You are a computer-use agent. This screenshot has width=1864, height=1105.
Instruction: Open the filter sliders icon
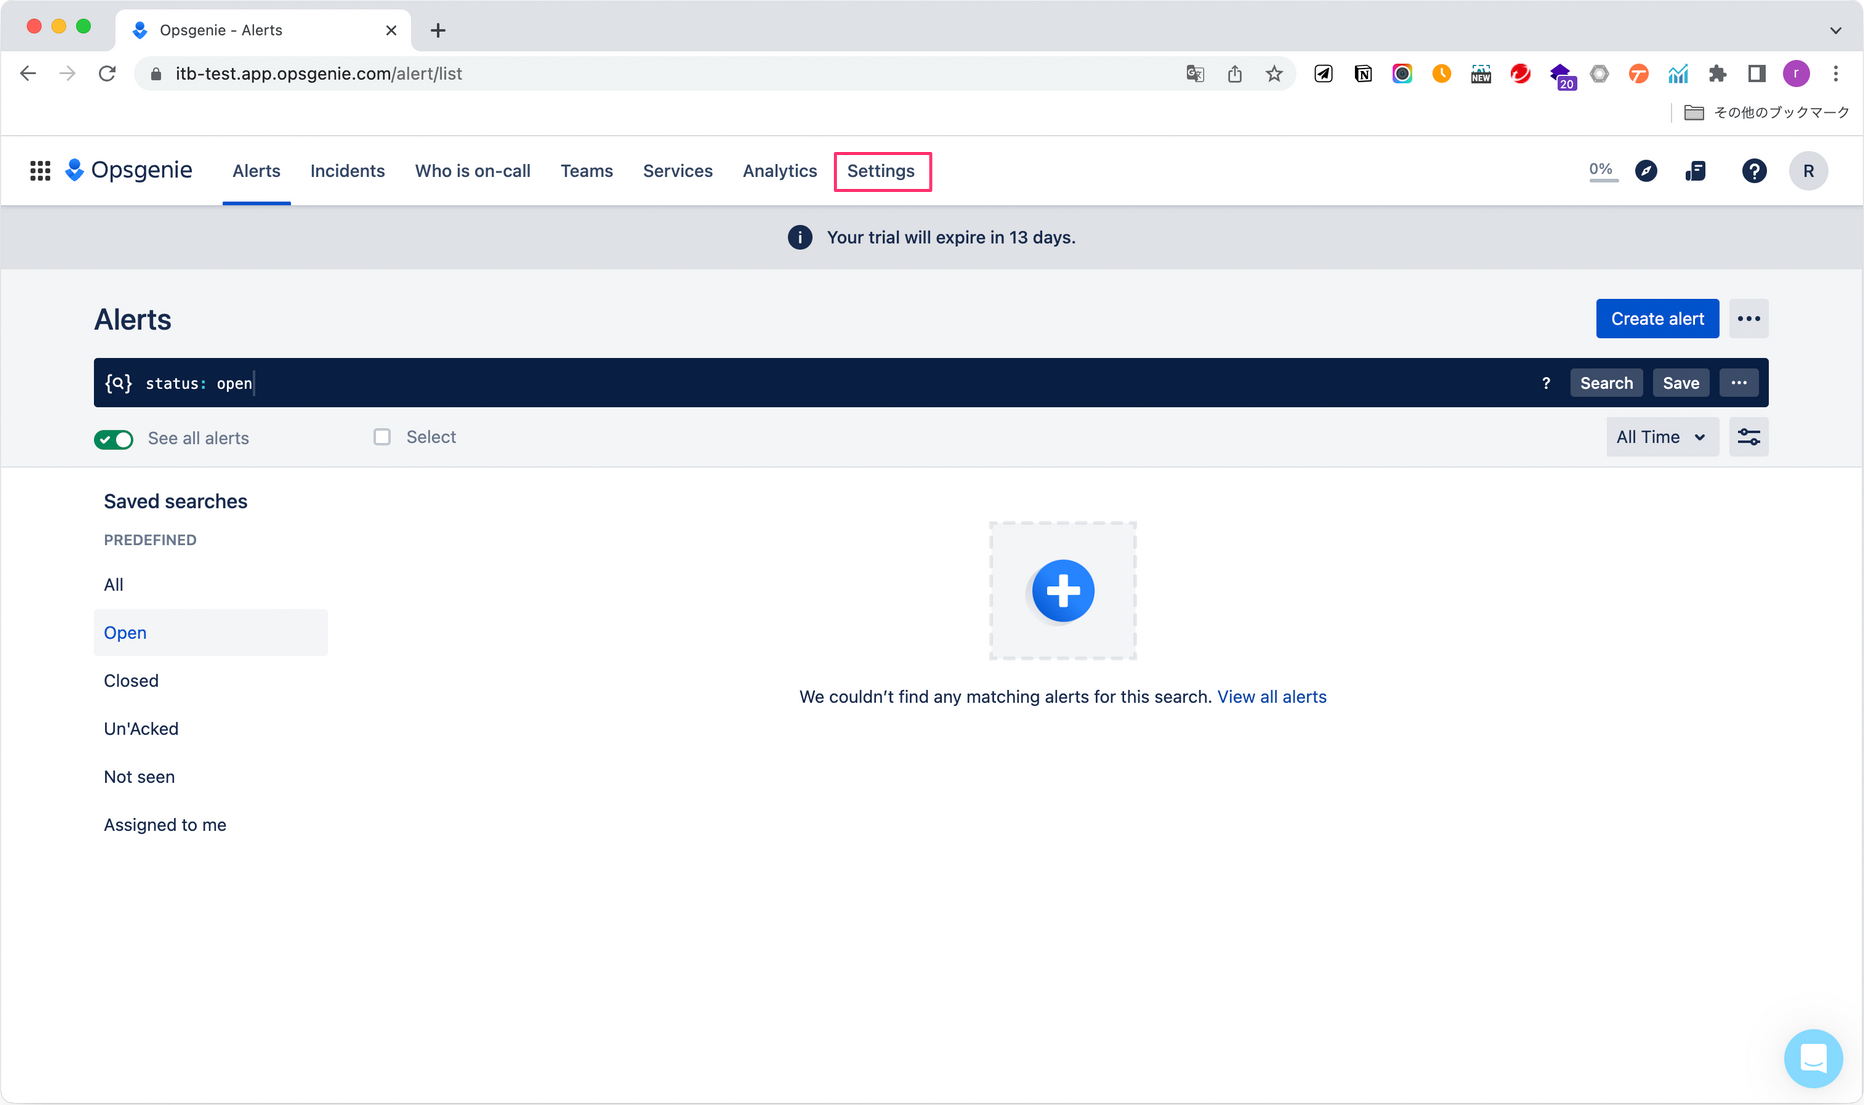click(x=1748, y=437)
